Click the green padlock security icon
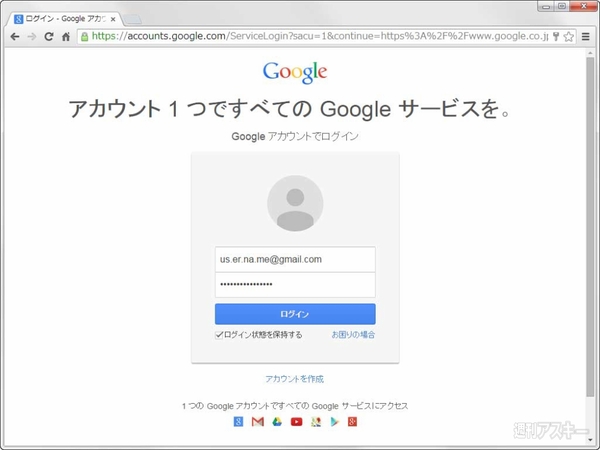This screenshot has width=600, height=450. 85,37
